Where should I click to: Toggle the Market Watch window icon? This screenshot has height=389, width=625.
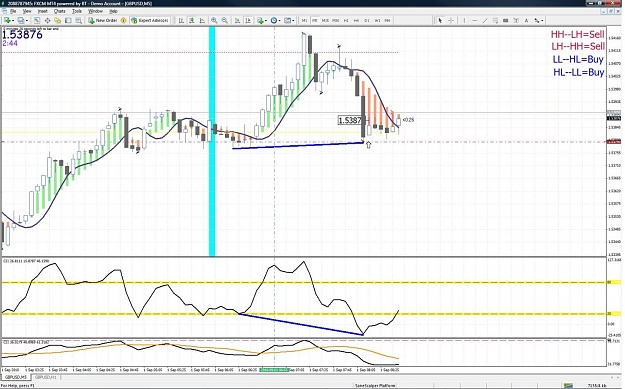(37, 20)
